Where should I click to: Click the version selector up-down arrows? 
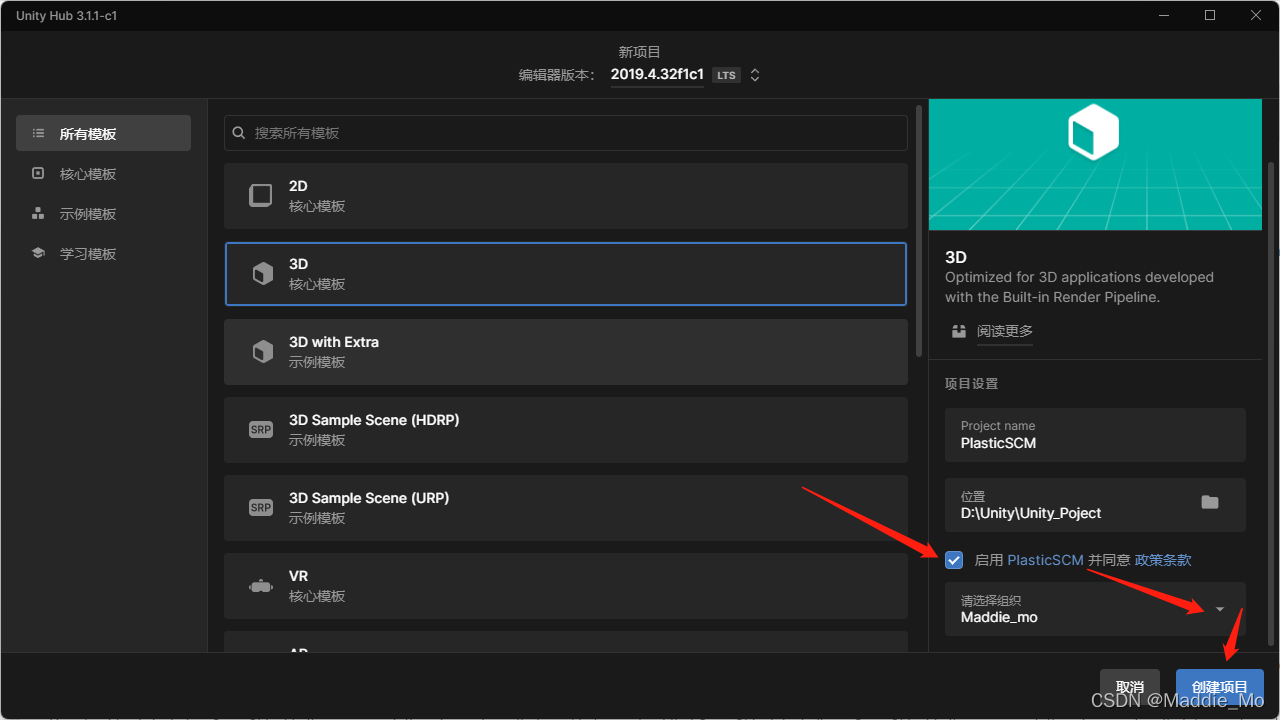click(x=755, y=75)
